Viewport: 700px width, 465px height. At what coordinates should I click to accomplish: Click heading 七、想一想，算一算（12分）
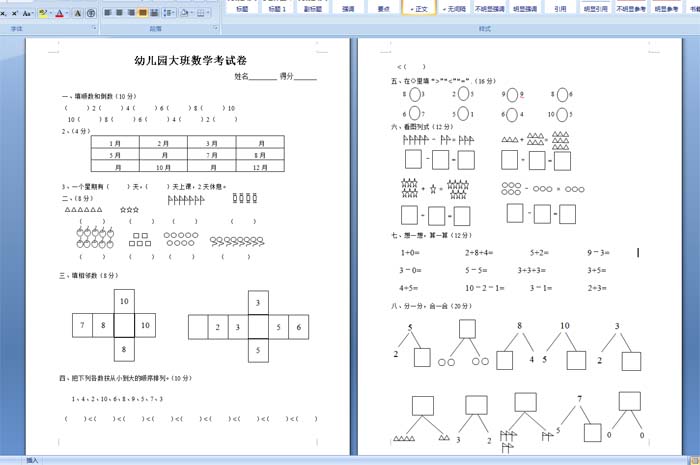(432, 235)
